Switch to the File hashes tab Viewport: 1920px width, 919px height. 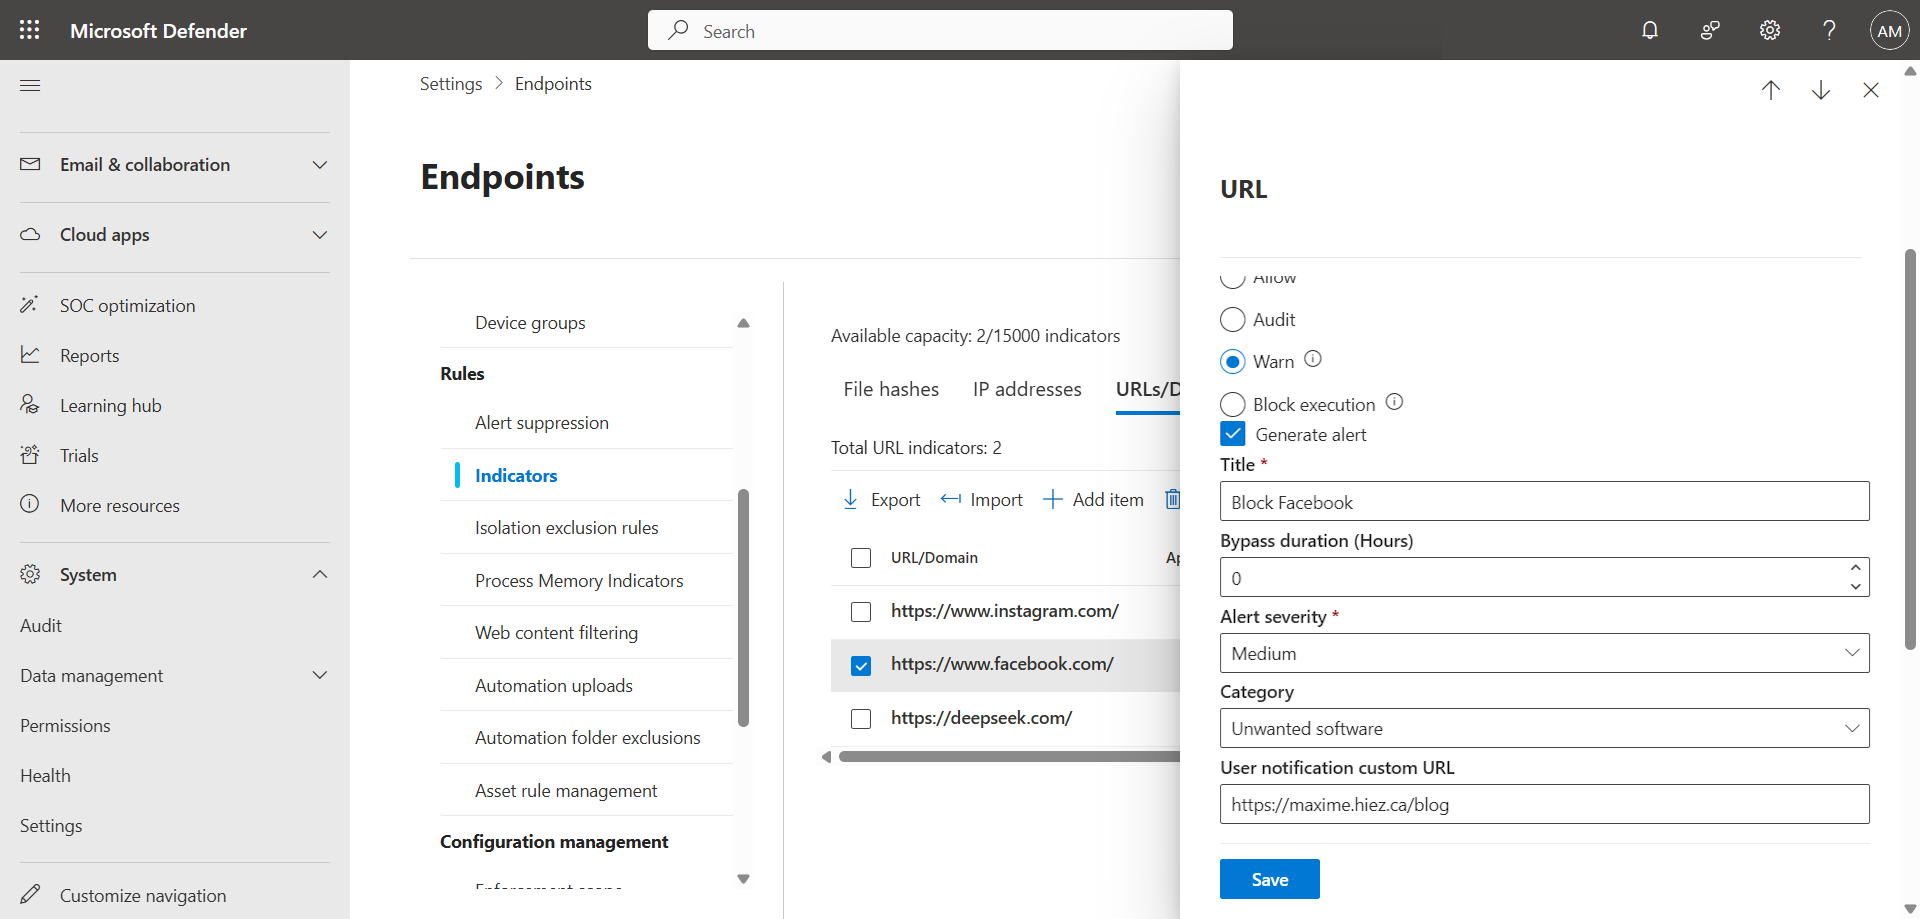coord(891,389)
